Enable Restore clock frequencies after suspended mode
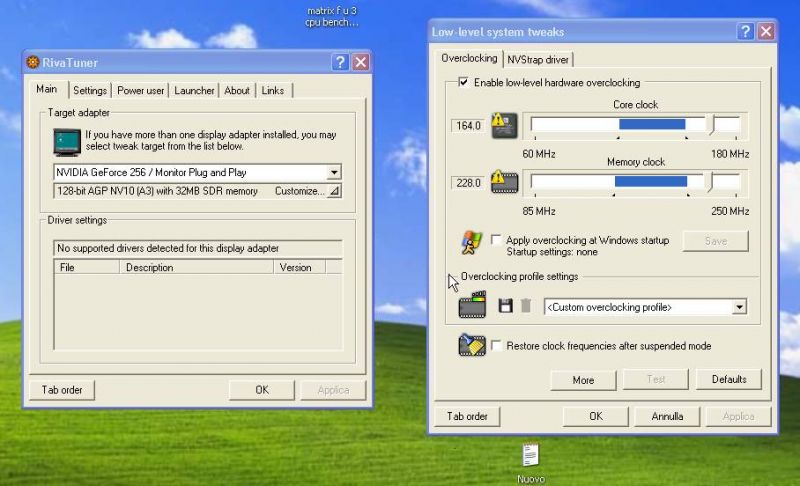Image resolution: width=800 pixels, height=486 pixels. coord(496,346)
